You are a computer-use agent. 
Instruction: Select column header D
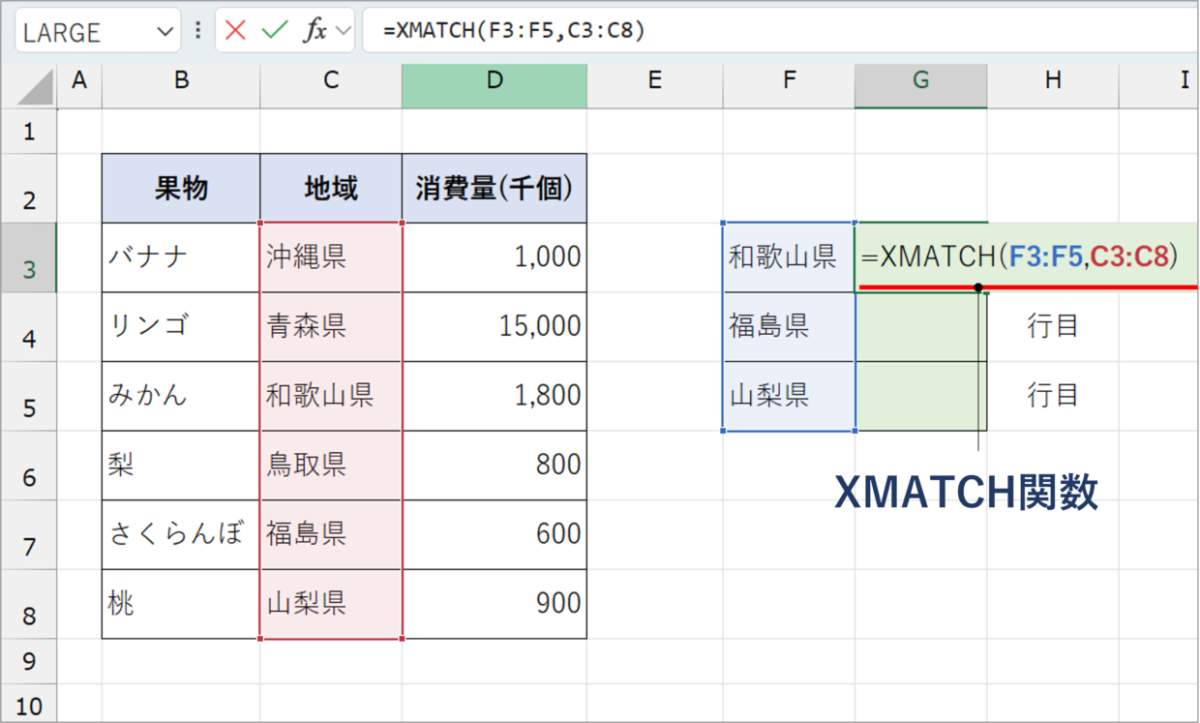point(494,85)
